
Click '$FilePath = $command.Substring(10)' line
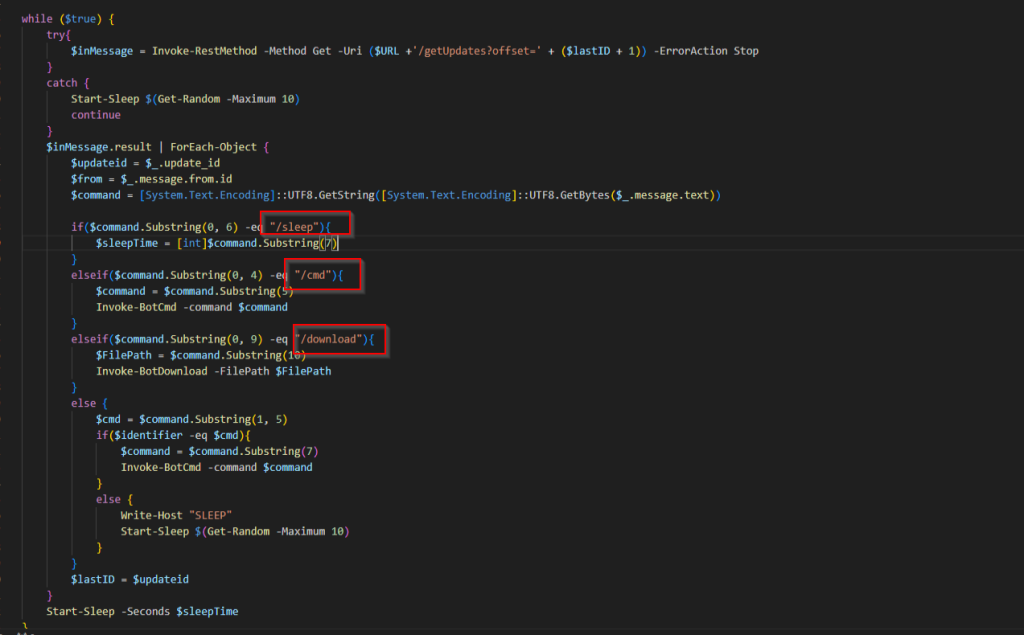pos(201,355)
